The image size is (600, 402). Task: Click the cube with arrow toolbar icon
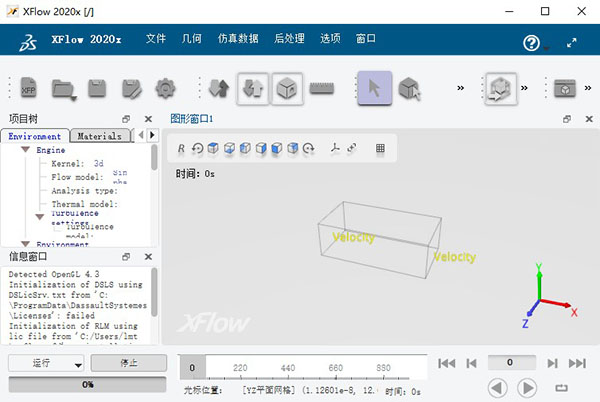click(501, 89)
